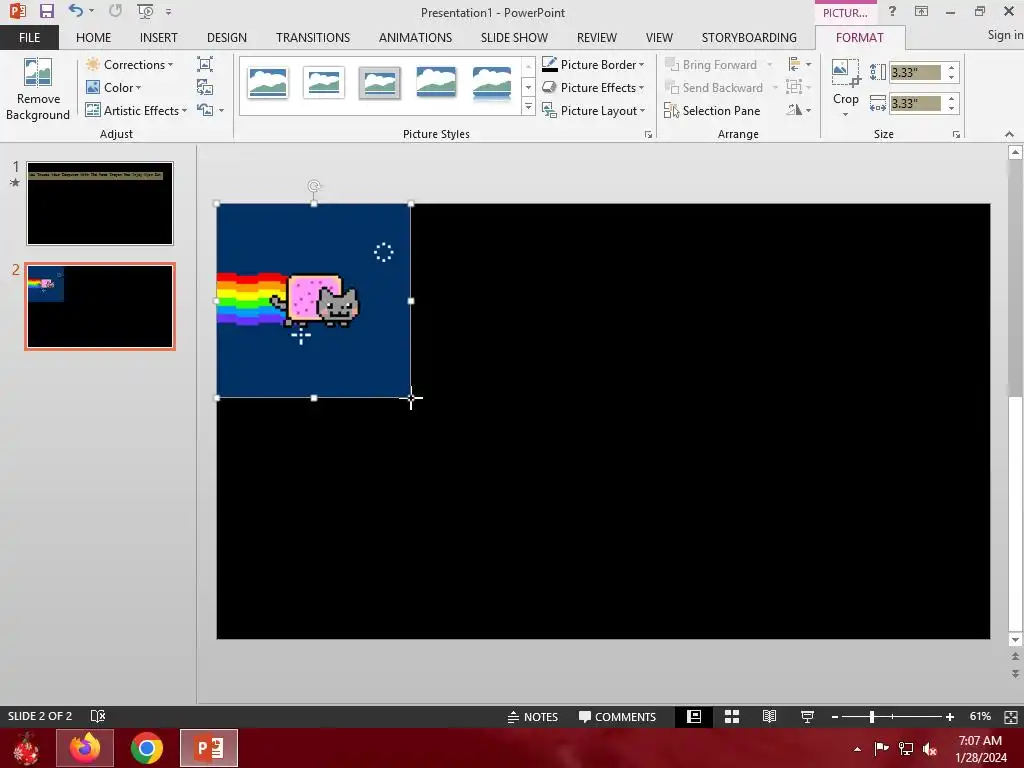Open the Picture Layout dropdown
Screen dimensions: 1024x768
click(x=593, y=110)
